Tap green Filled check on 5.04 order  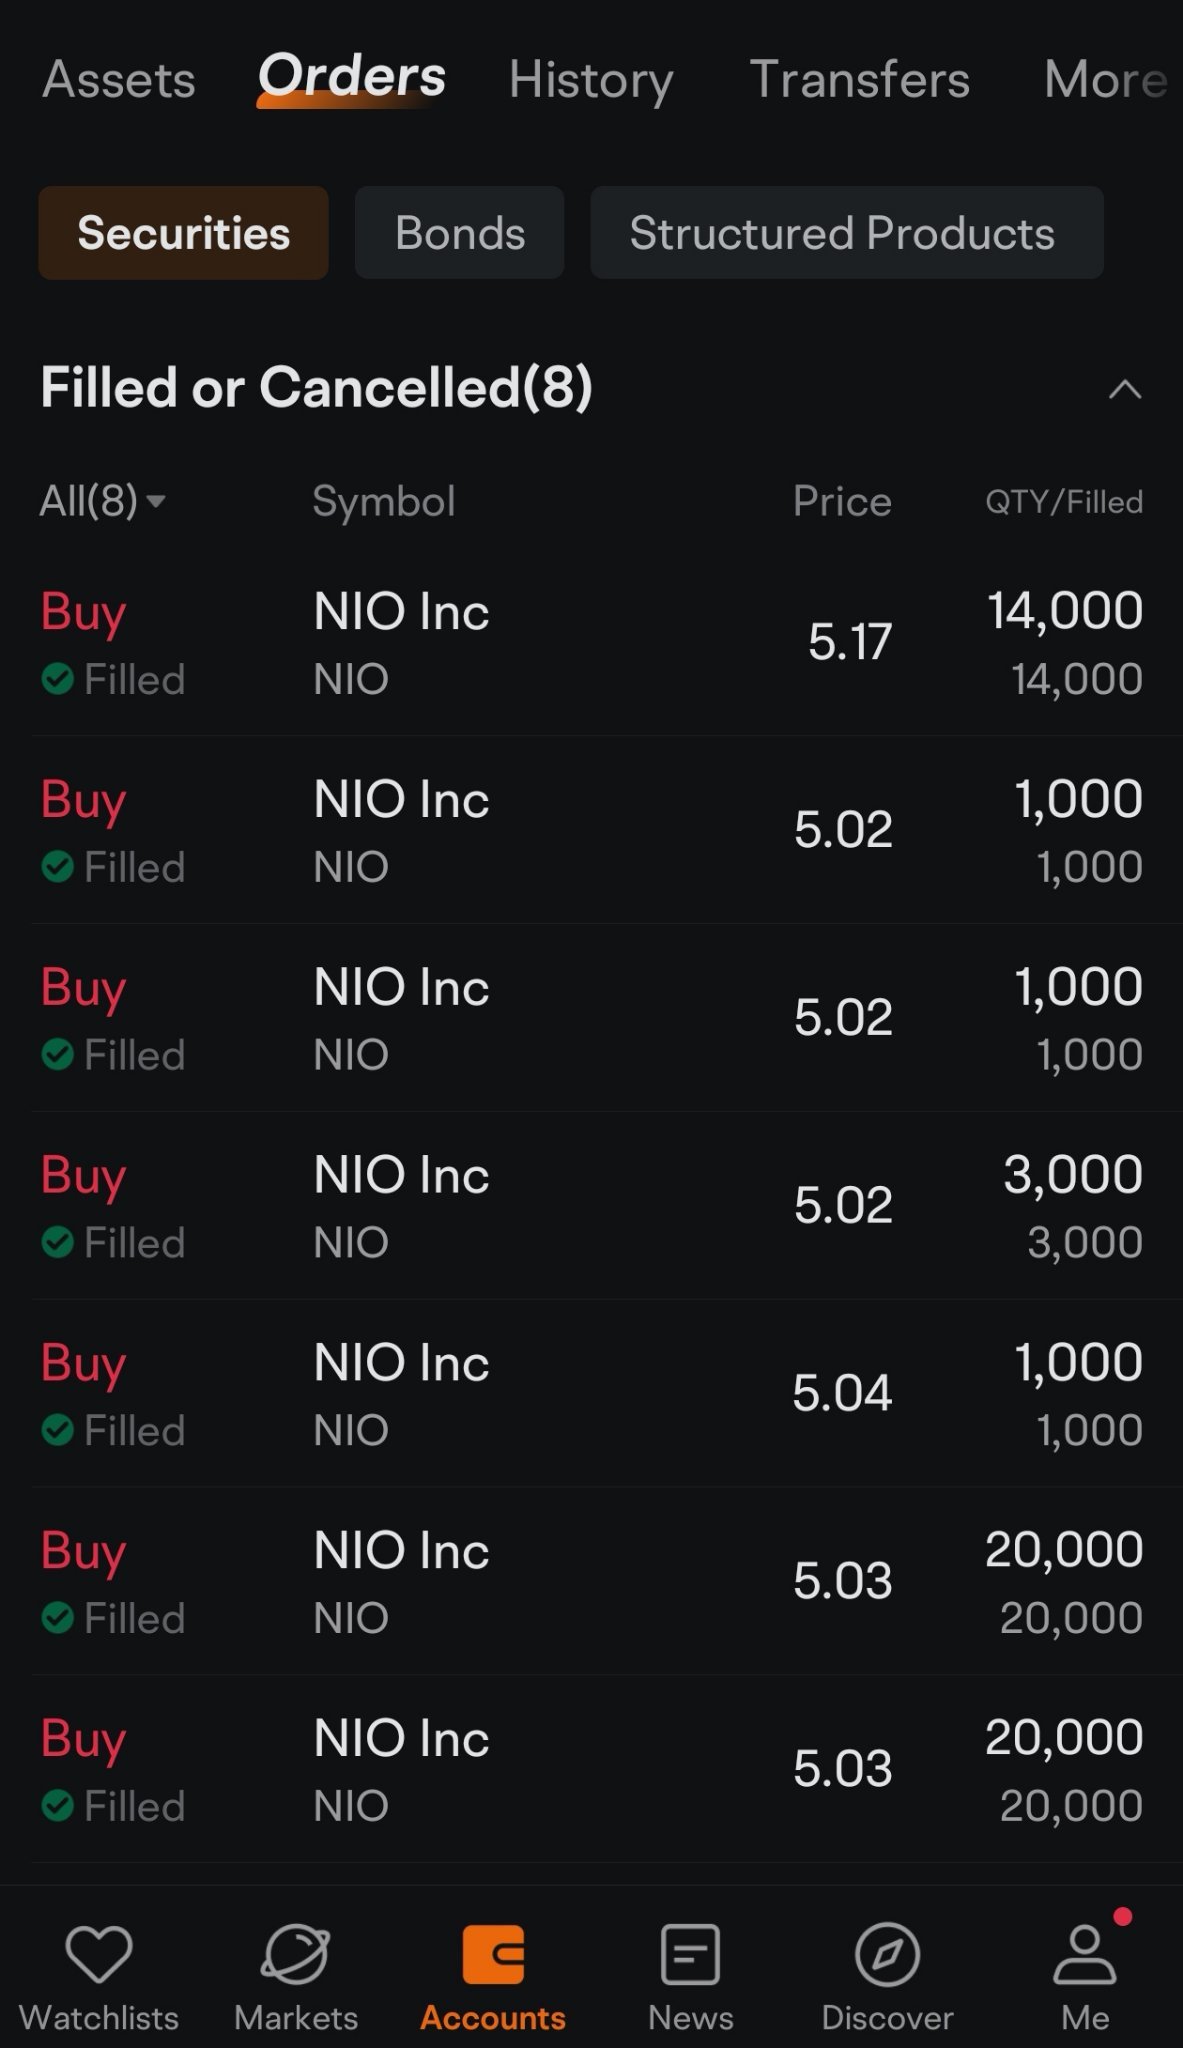(57, 1431)
